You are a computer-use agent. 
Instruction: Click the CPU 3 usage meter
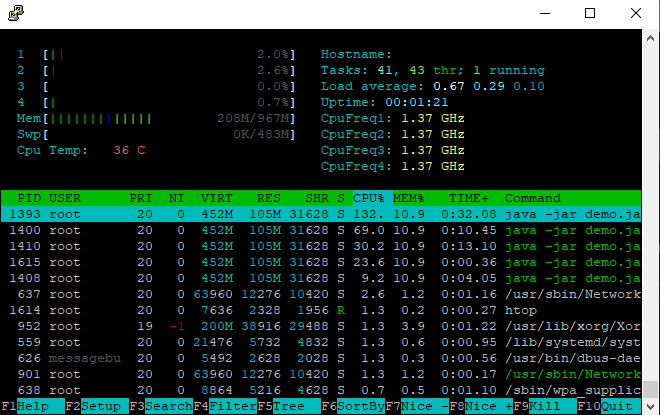pos(156,86)
